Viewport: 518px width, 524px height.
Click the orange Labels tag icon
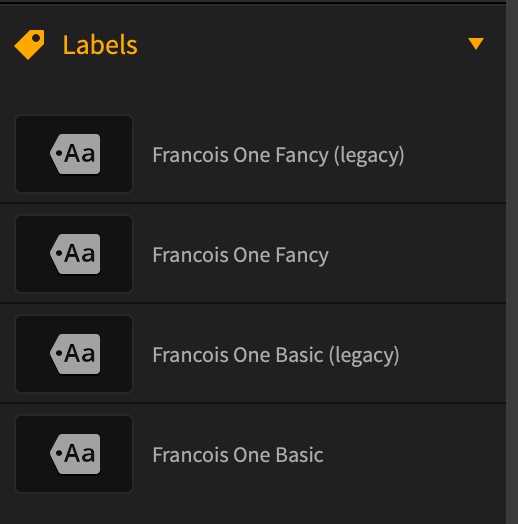click(29, 44)
